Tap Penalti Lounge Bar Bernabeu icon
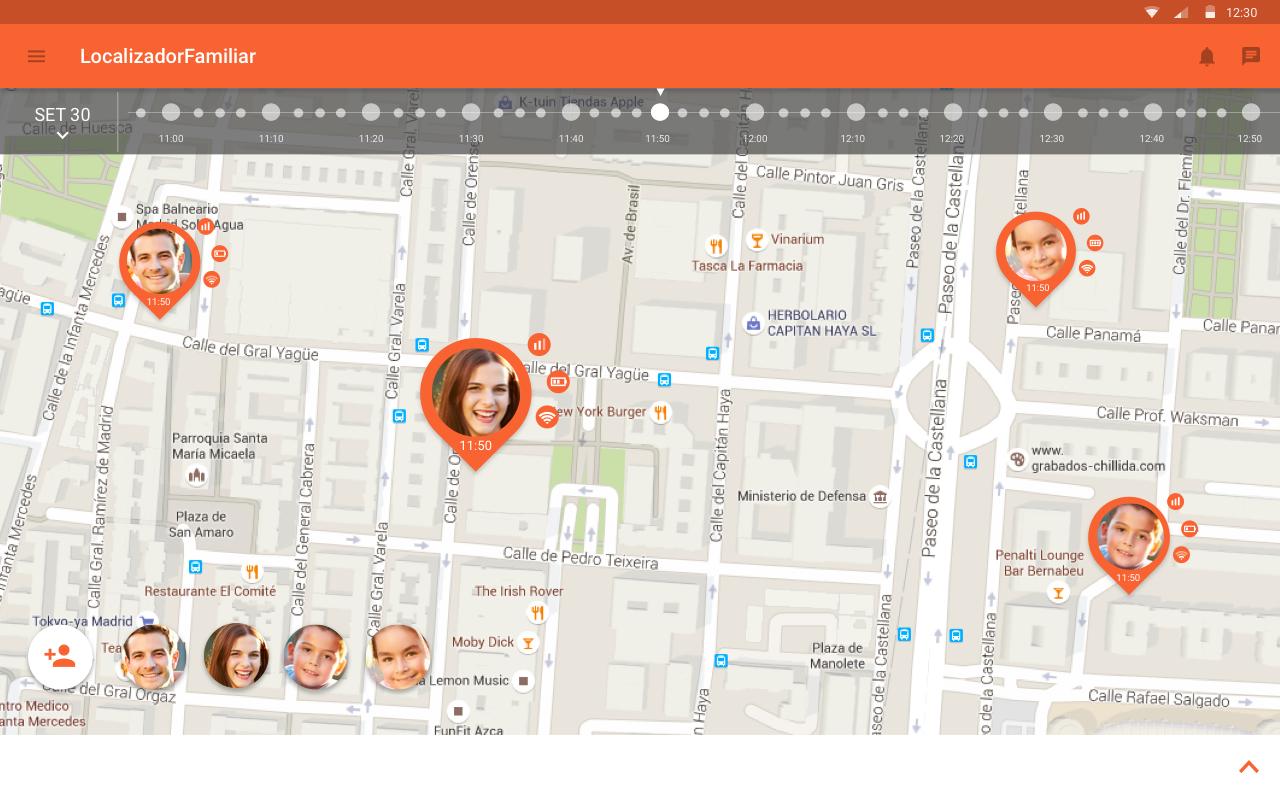The image size is (1280, 800). coord(1058,593)
